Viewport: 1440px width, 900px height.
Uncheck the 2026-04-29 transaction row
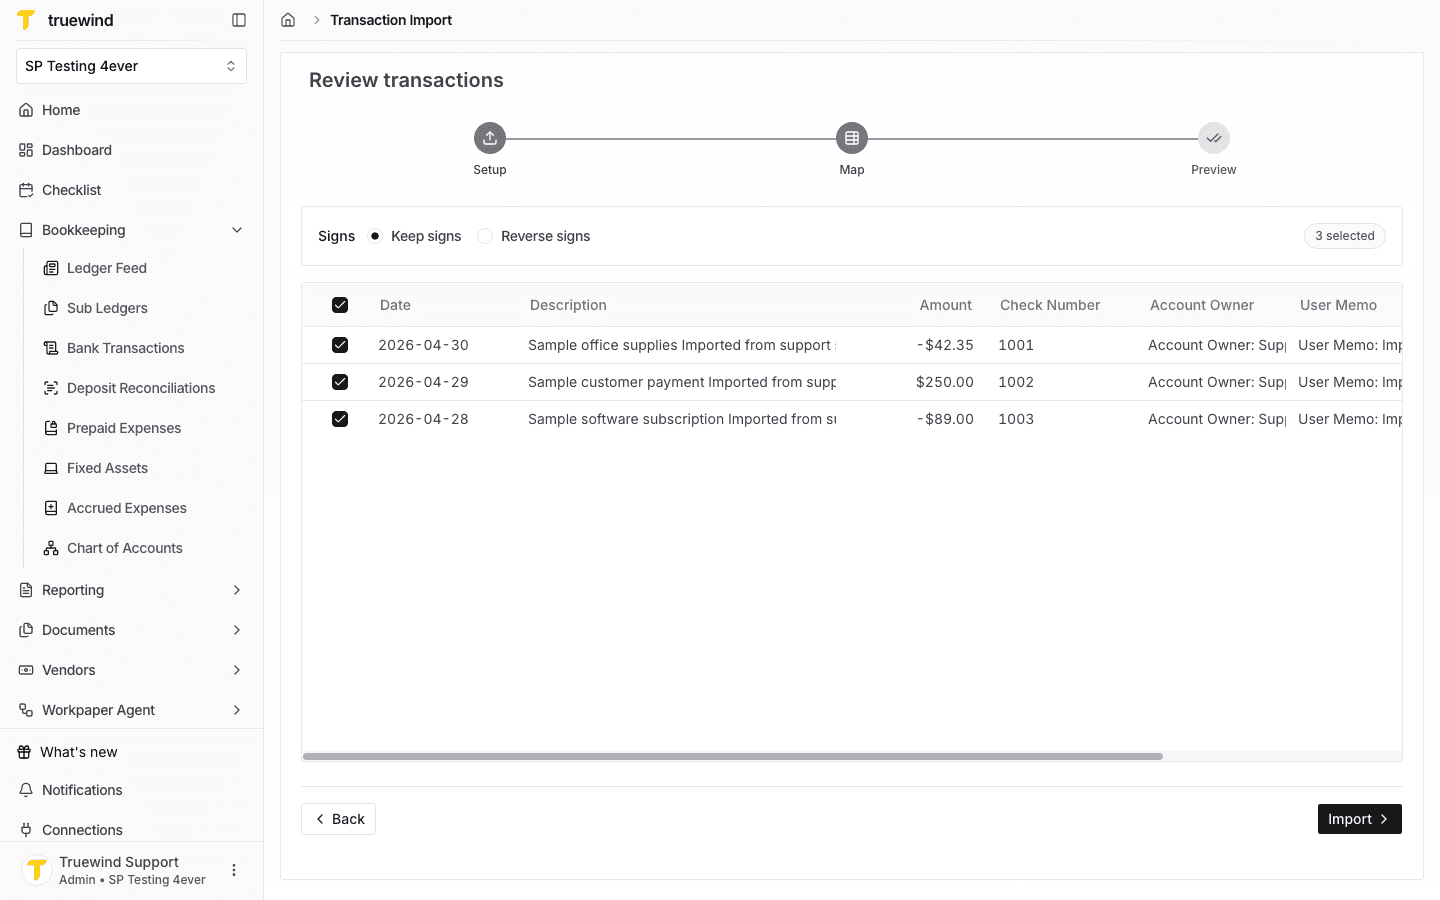[340, 382]
